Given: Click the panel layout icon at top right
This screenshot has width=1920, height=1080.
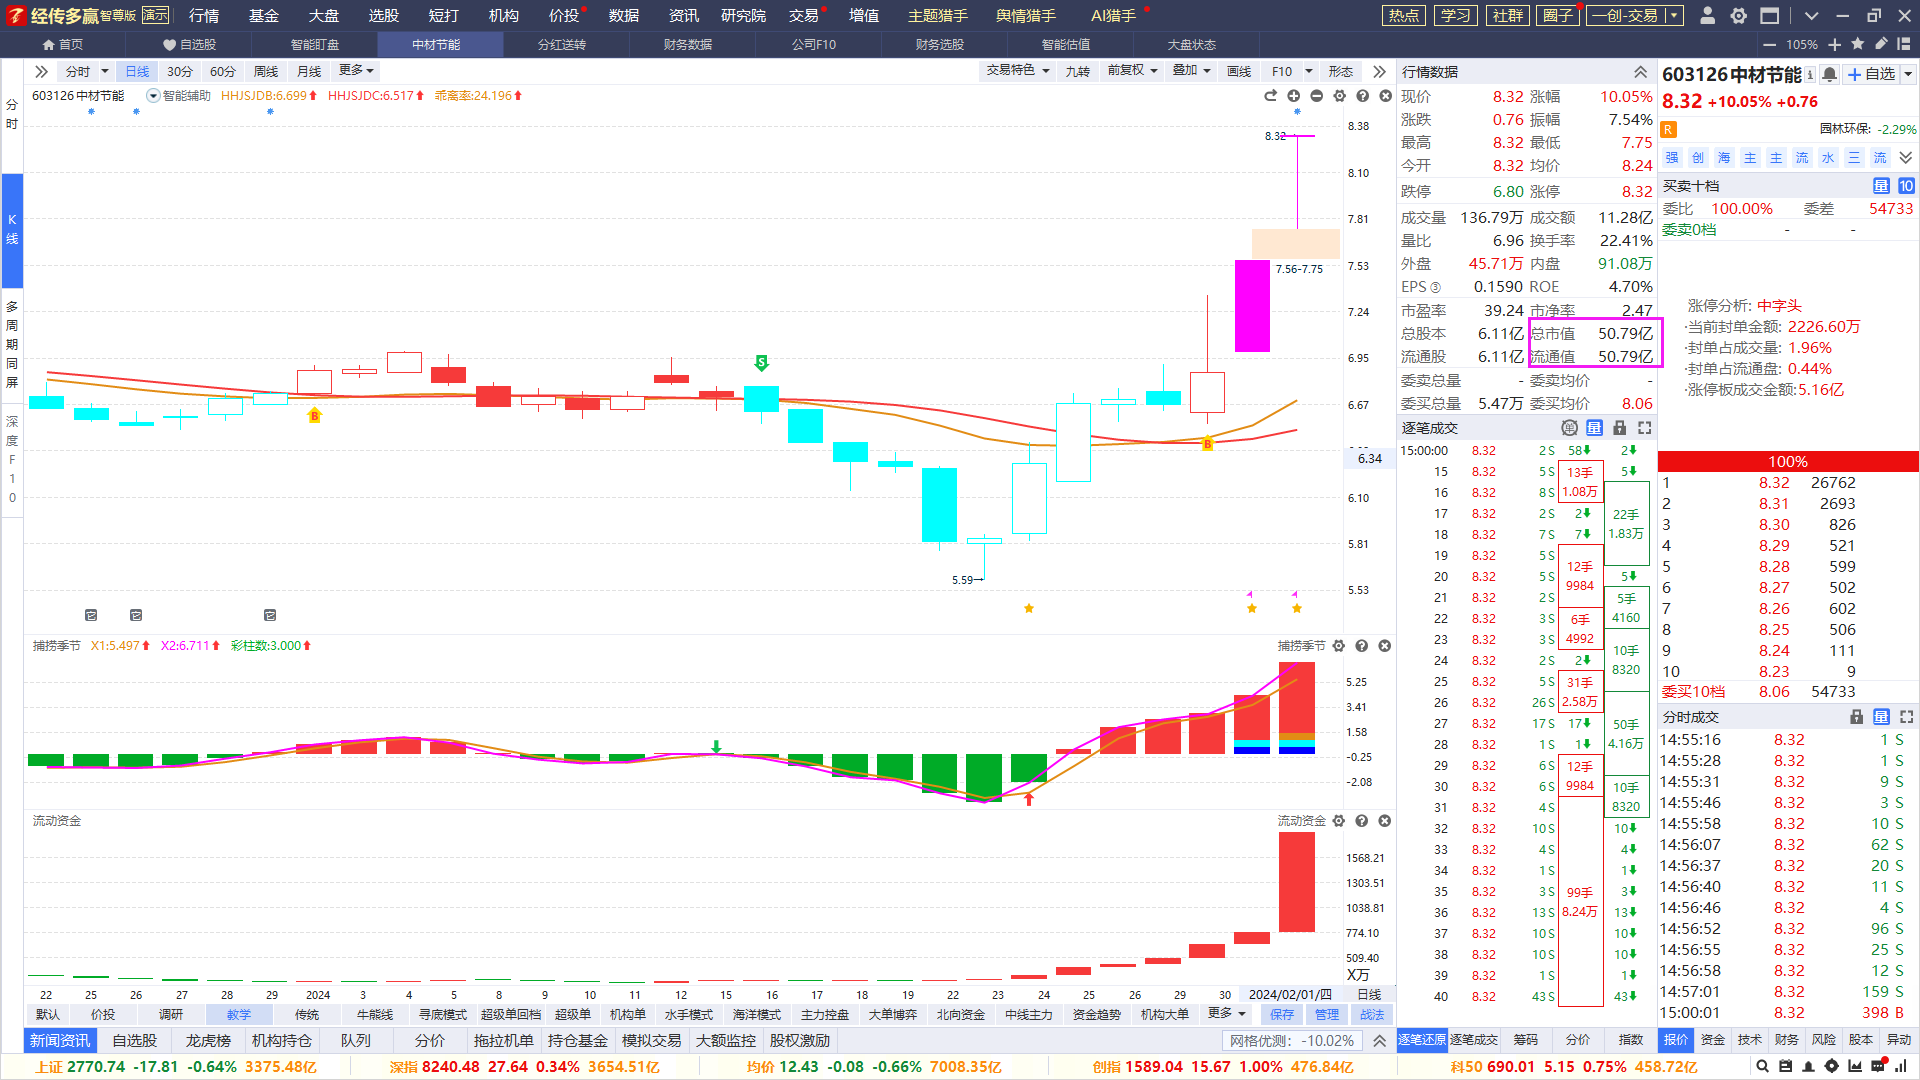Looking at the screenshot, I should 1904,44.
